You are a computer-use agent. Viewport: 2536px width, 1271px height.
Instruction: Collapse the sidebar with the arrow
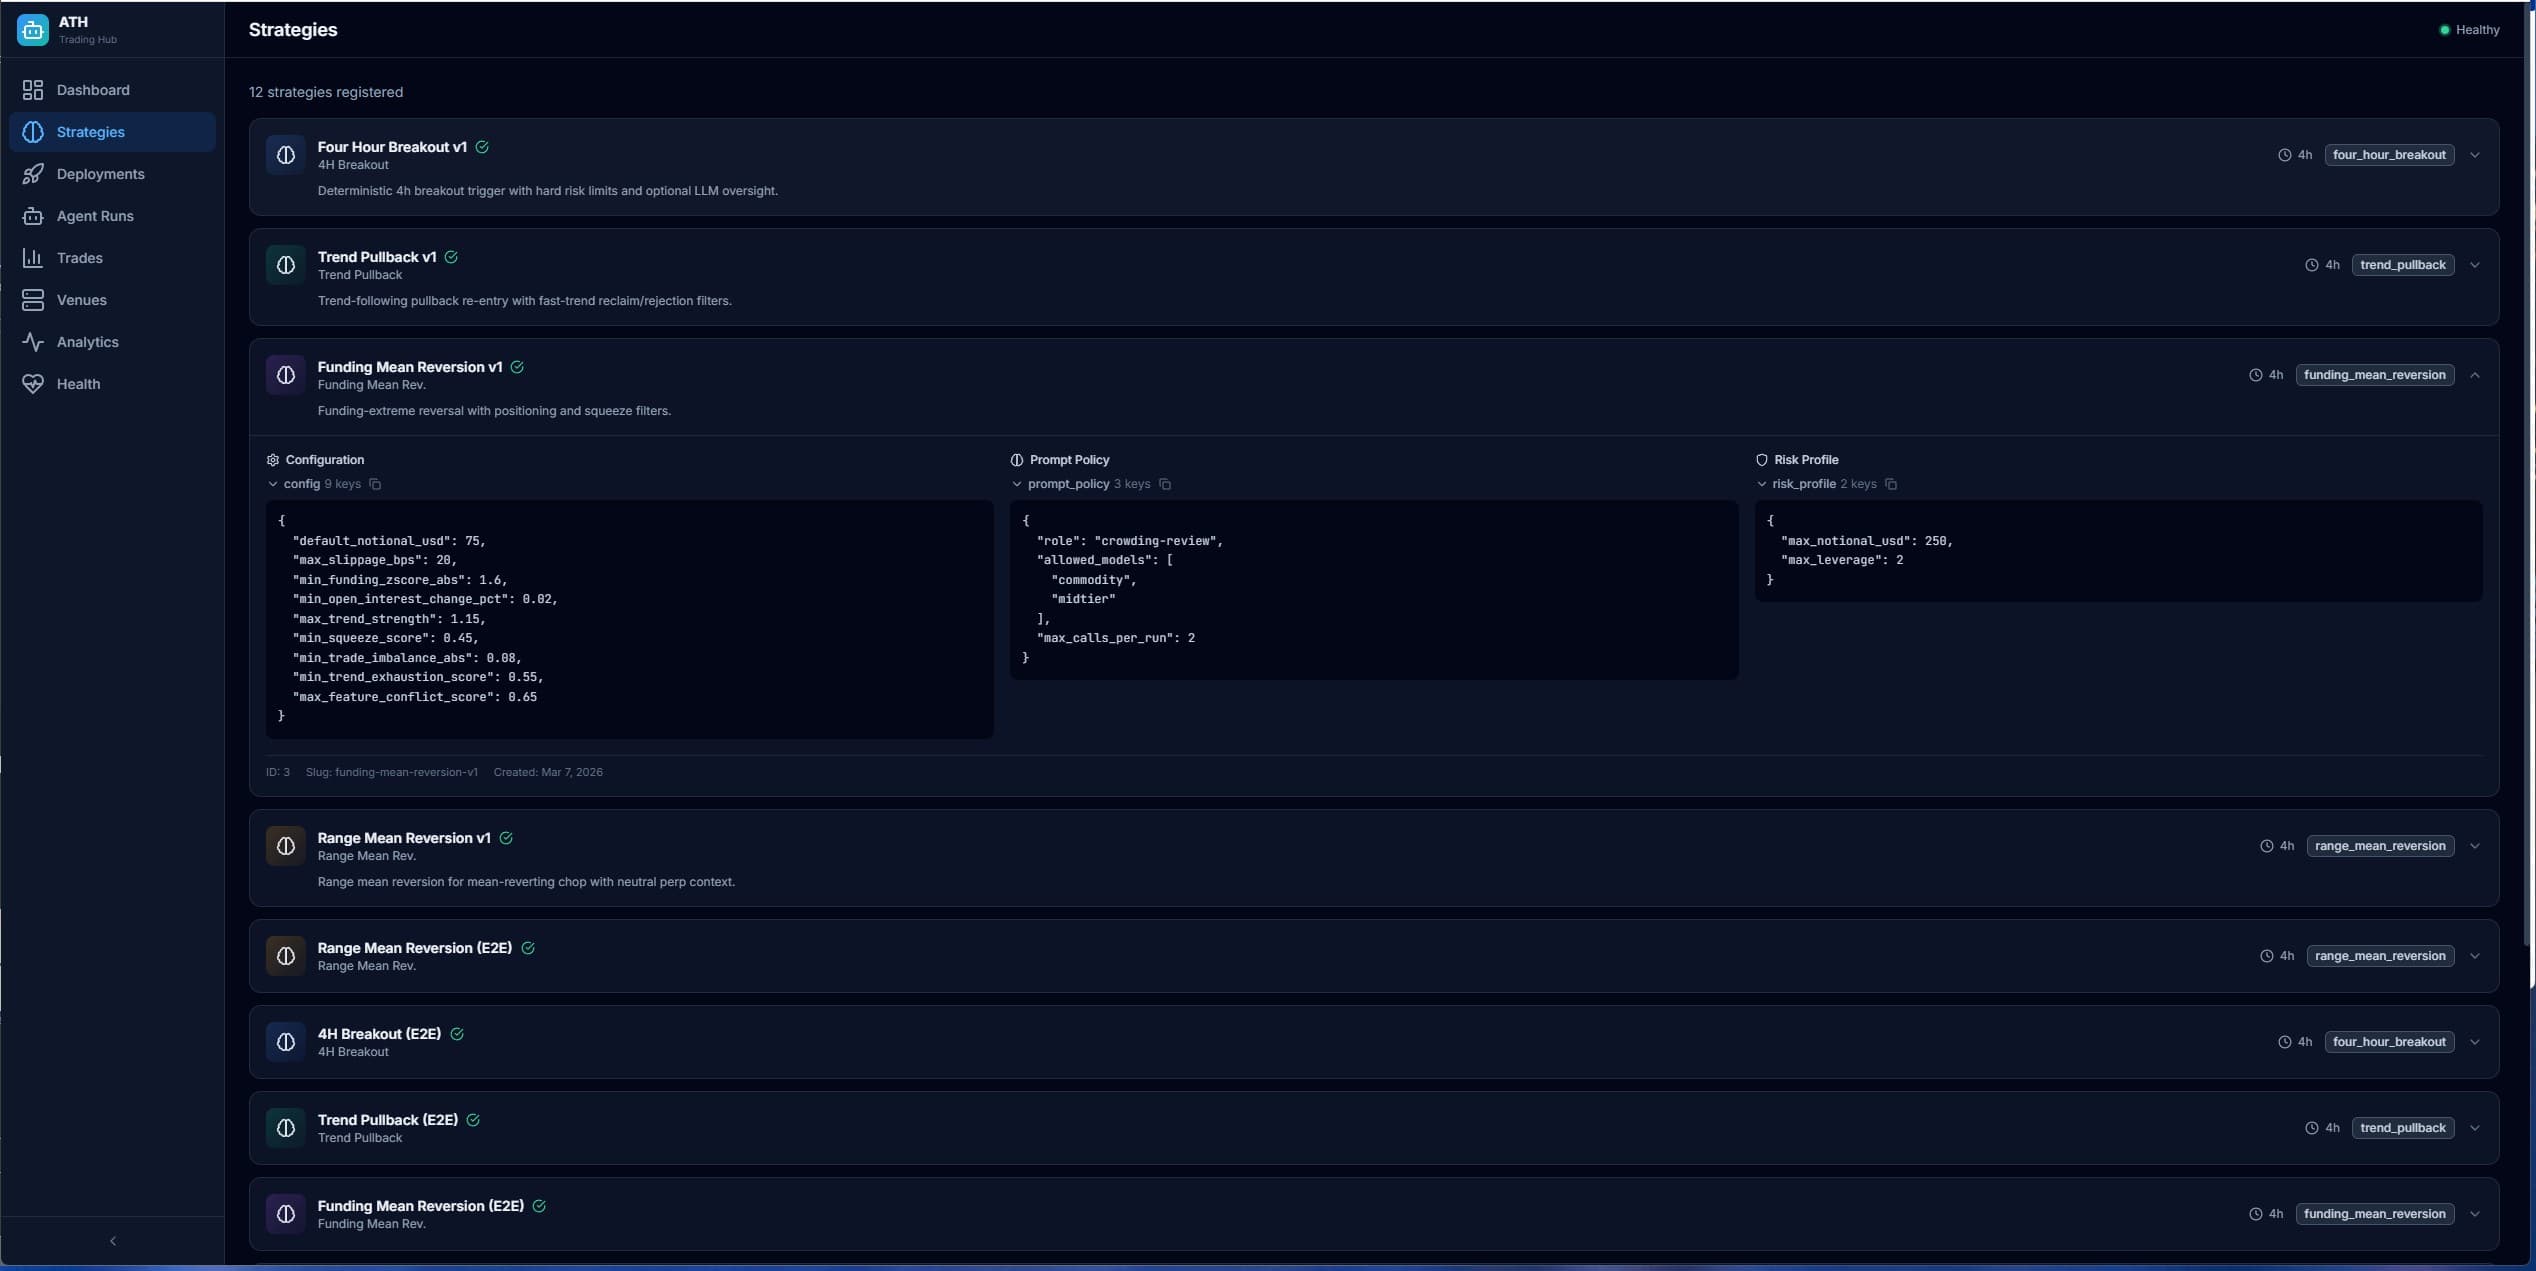pyautogui.click(x=113, y=1241)
